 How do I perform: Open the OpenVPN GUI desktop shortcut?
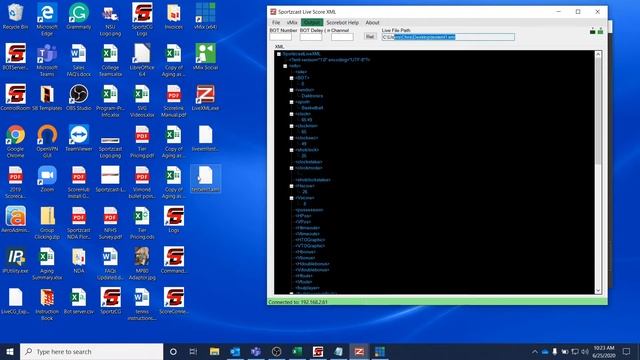(47, 141)
